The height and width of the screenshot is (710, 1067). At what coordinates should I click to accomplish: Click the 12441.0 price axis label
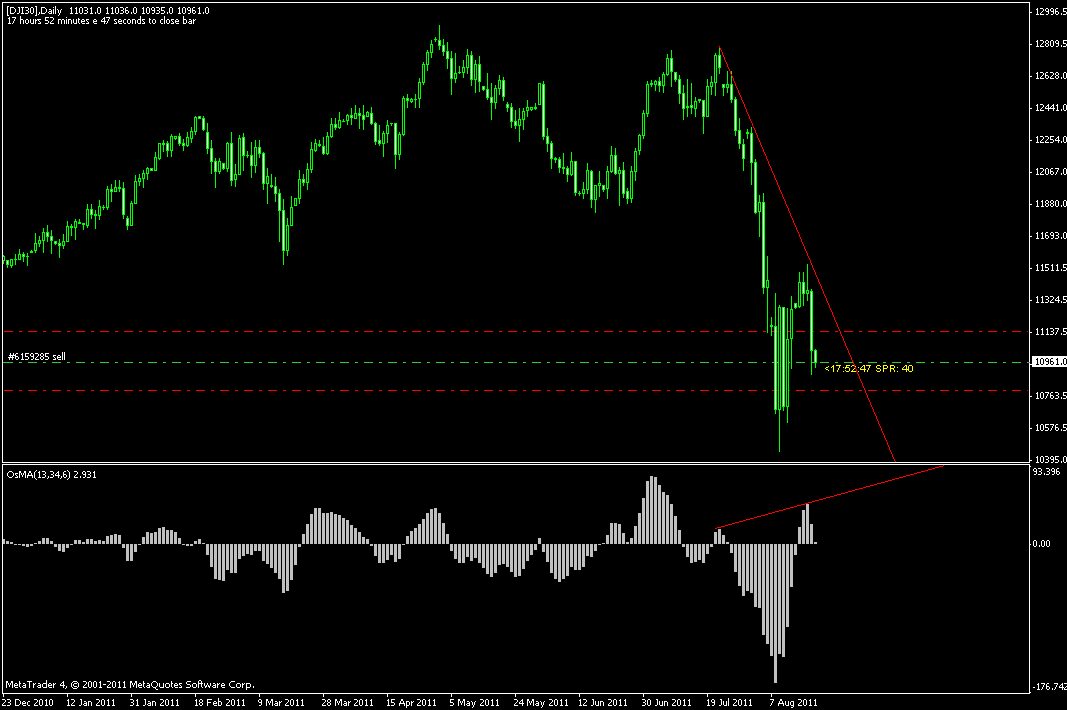(x=1050, y=108)
